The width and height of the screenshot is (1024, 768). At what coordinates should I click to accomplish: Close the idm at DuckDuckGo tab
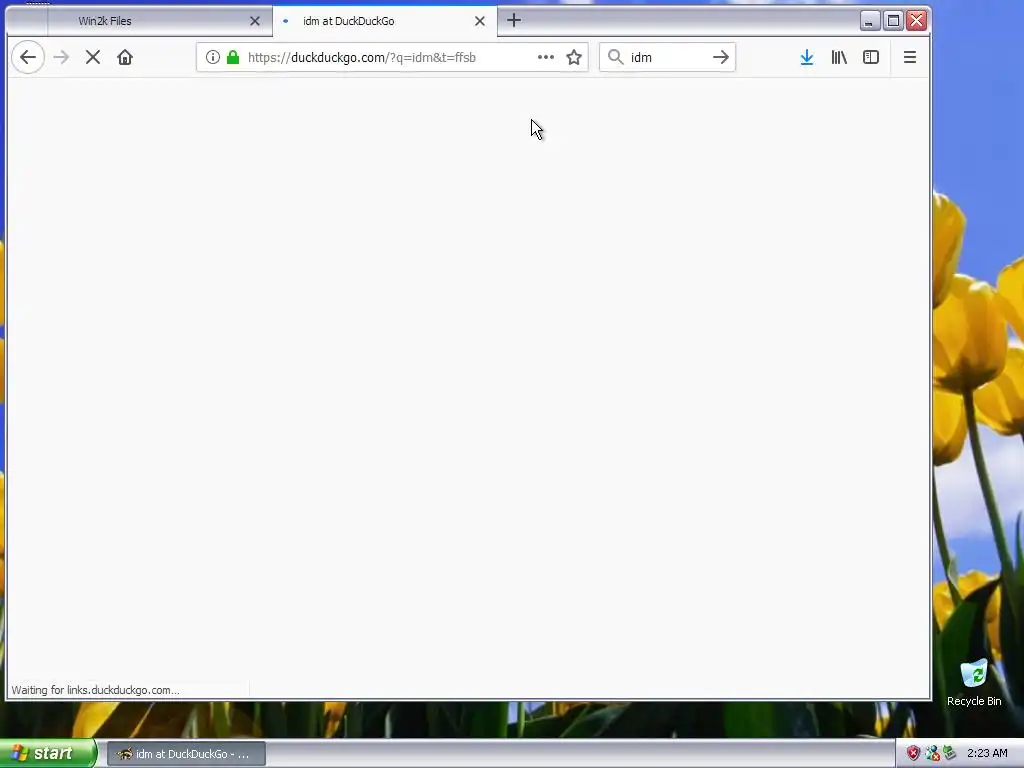[479, 21]
